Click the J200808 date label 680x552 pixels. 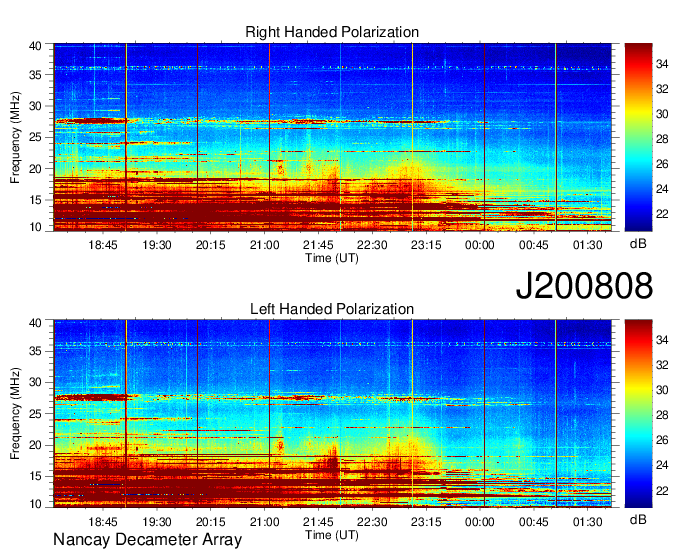[x=584, y=285]
